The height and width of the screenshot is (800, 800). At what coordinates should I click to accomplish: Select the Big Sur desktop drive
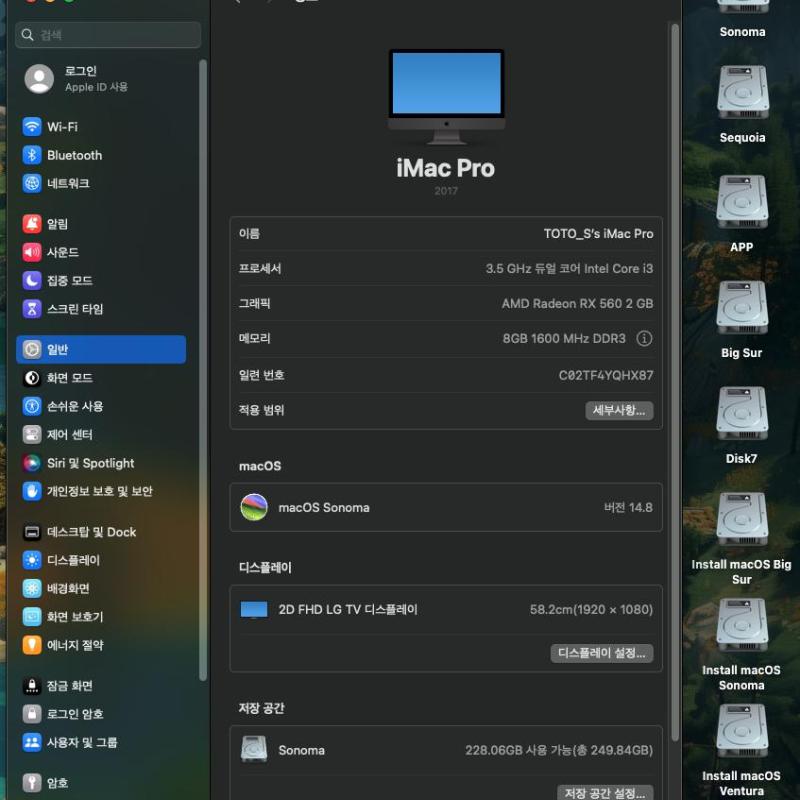[742, 310]
